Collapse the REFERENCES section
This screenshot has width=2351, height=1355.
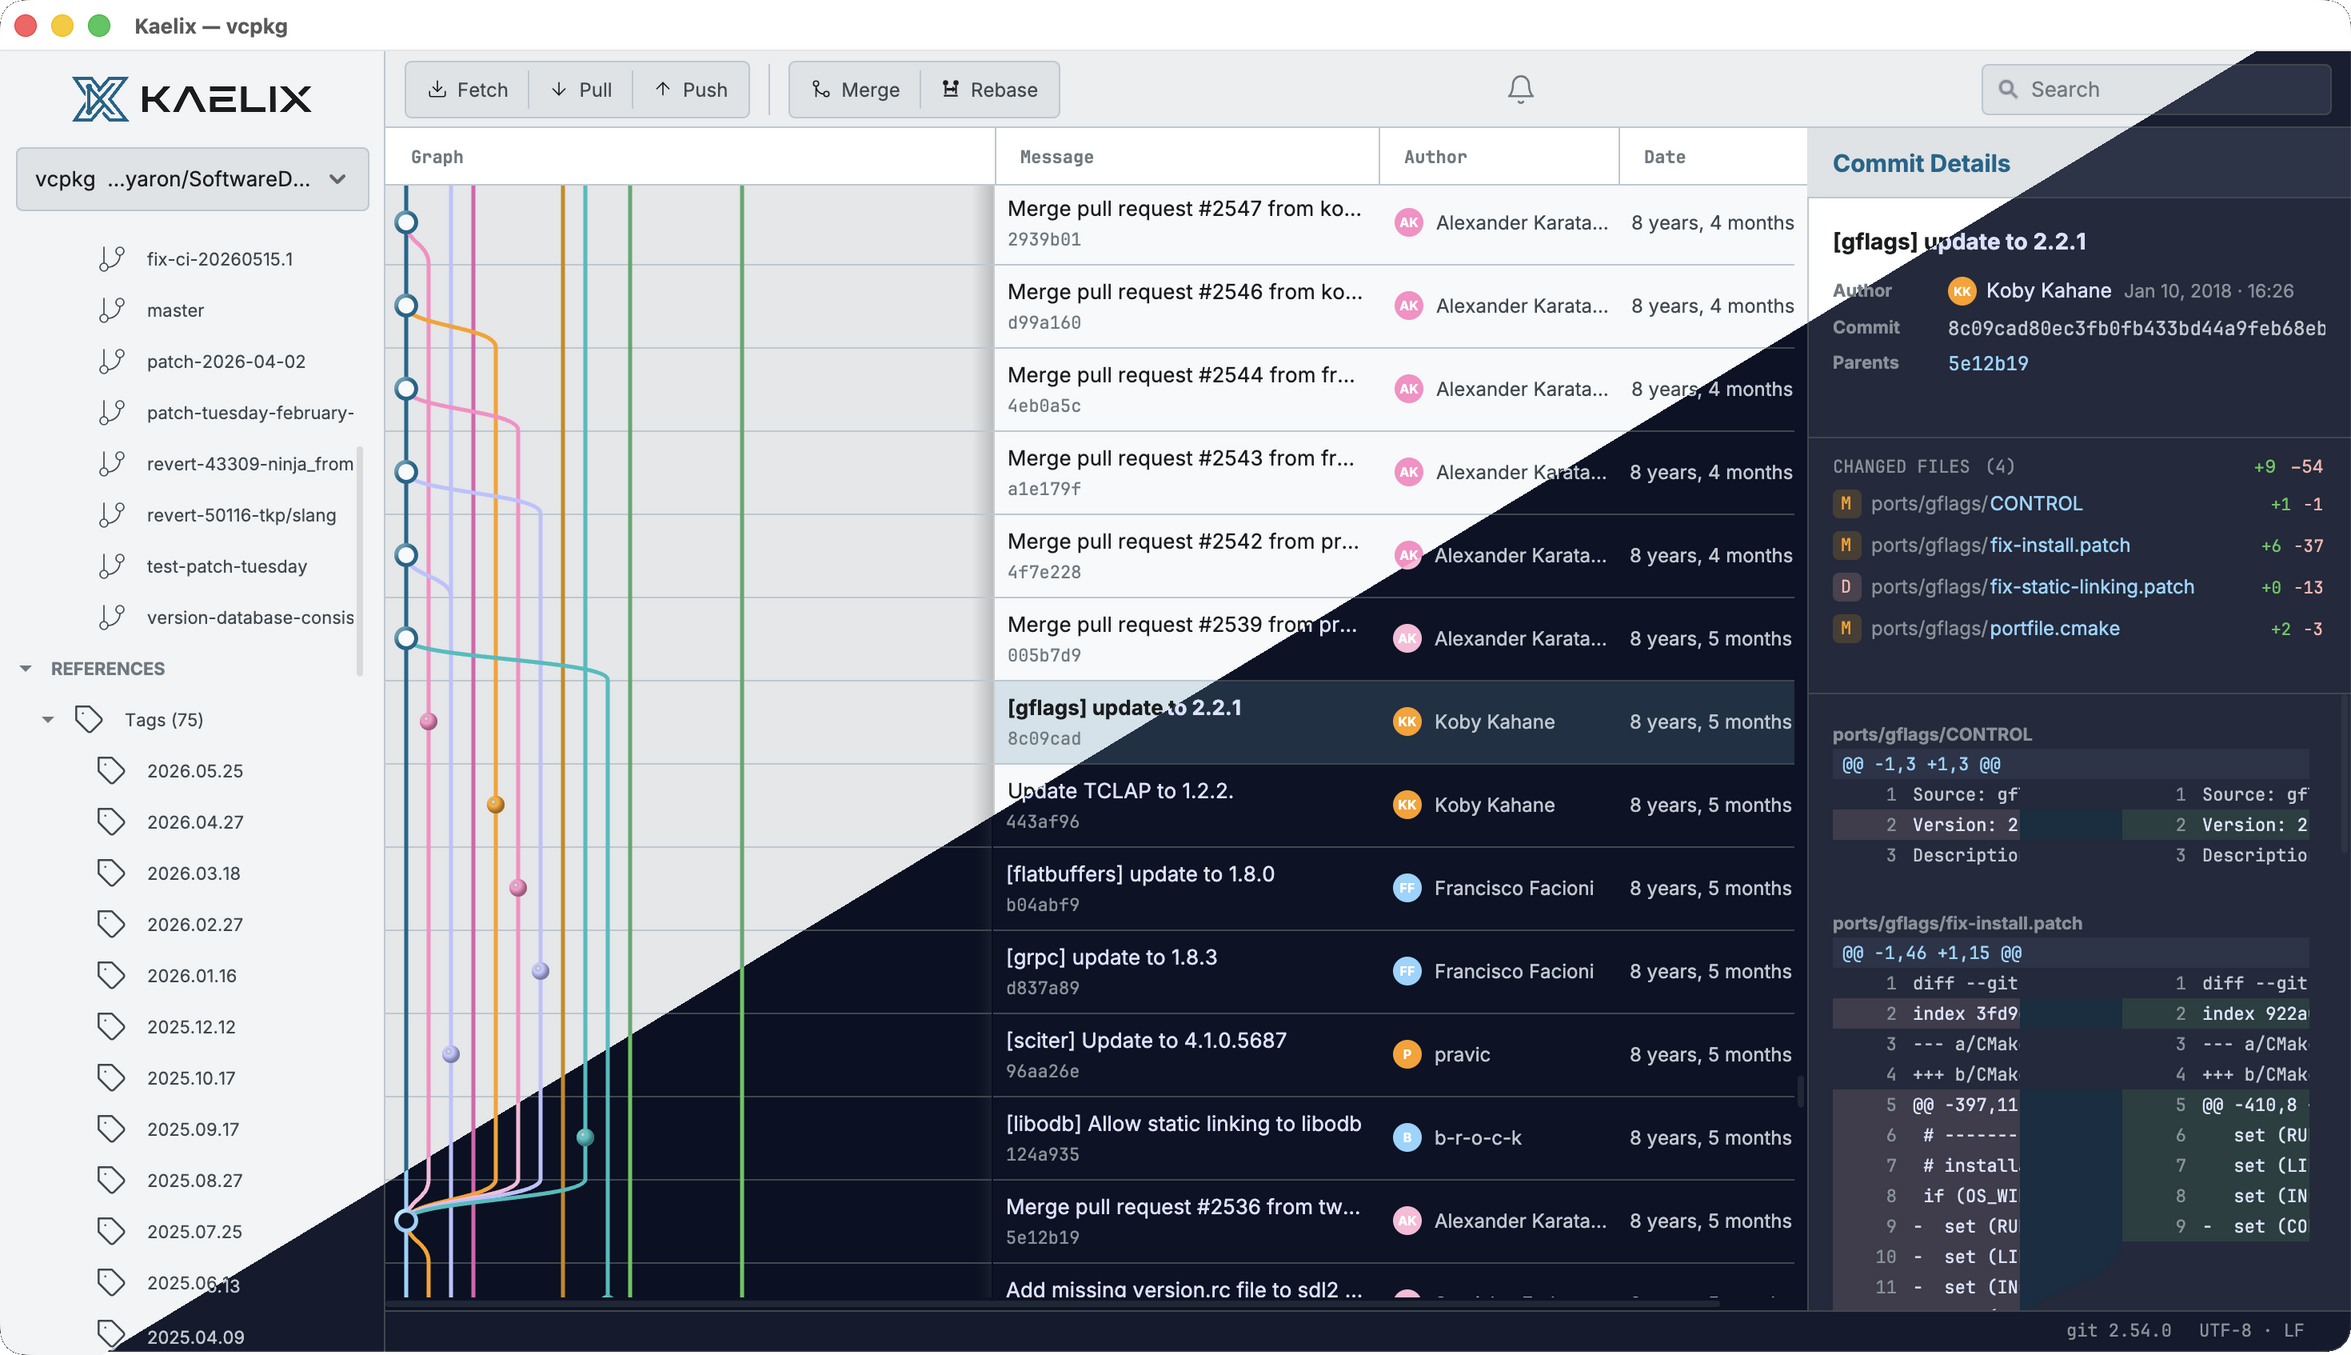(26, 668)
